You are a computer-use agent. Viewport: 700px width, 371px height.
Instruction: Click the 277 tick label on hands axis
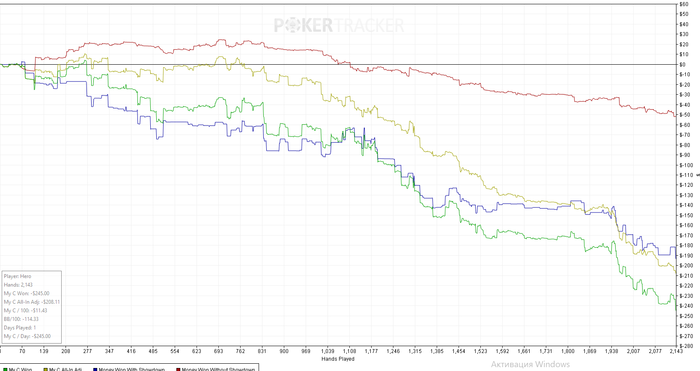click(x=88, y=351)
